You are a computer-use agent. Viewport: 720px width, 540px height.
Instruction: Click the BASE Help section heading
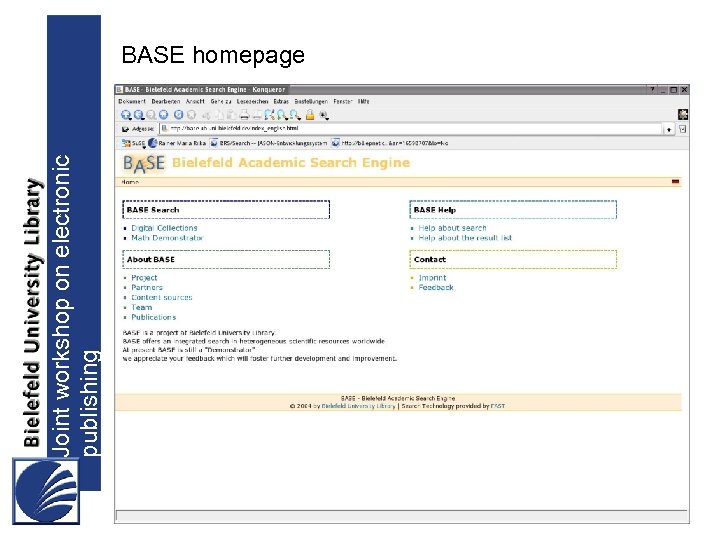[x=434, y=210]
